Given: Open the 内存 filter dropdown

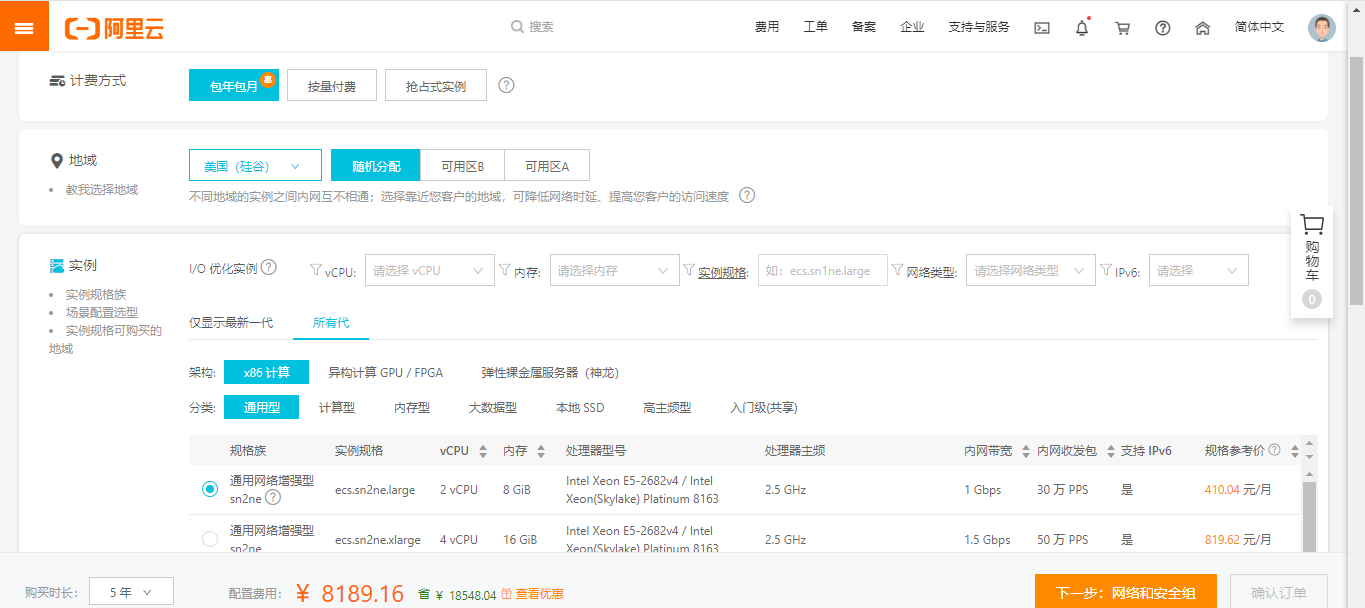Looking at the screenshot, I should 615,270.
